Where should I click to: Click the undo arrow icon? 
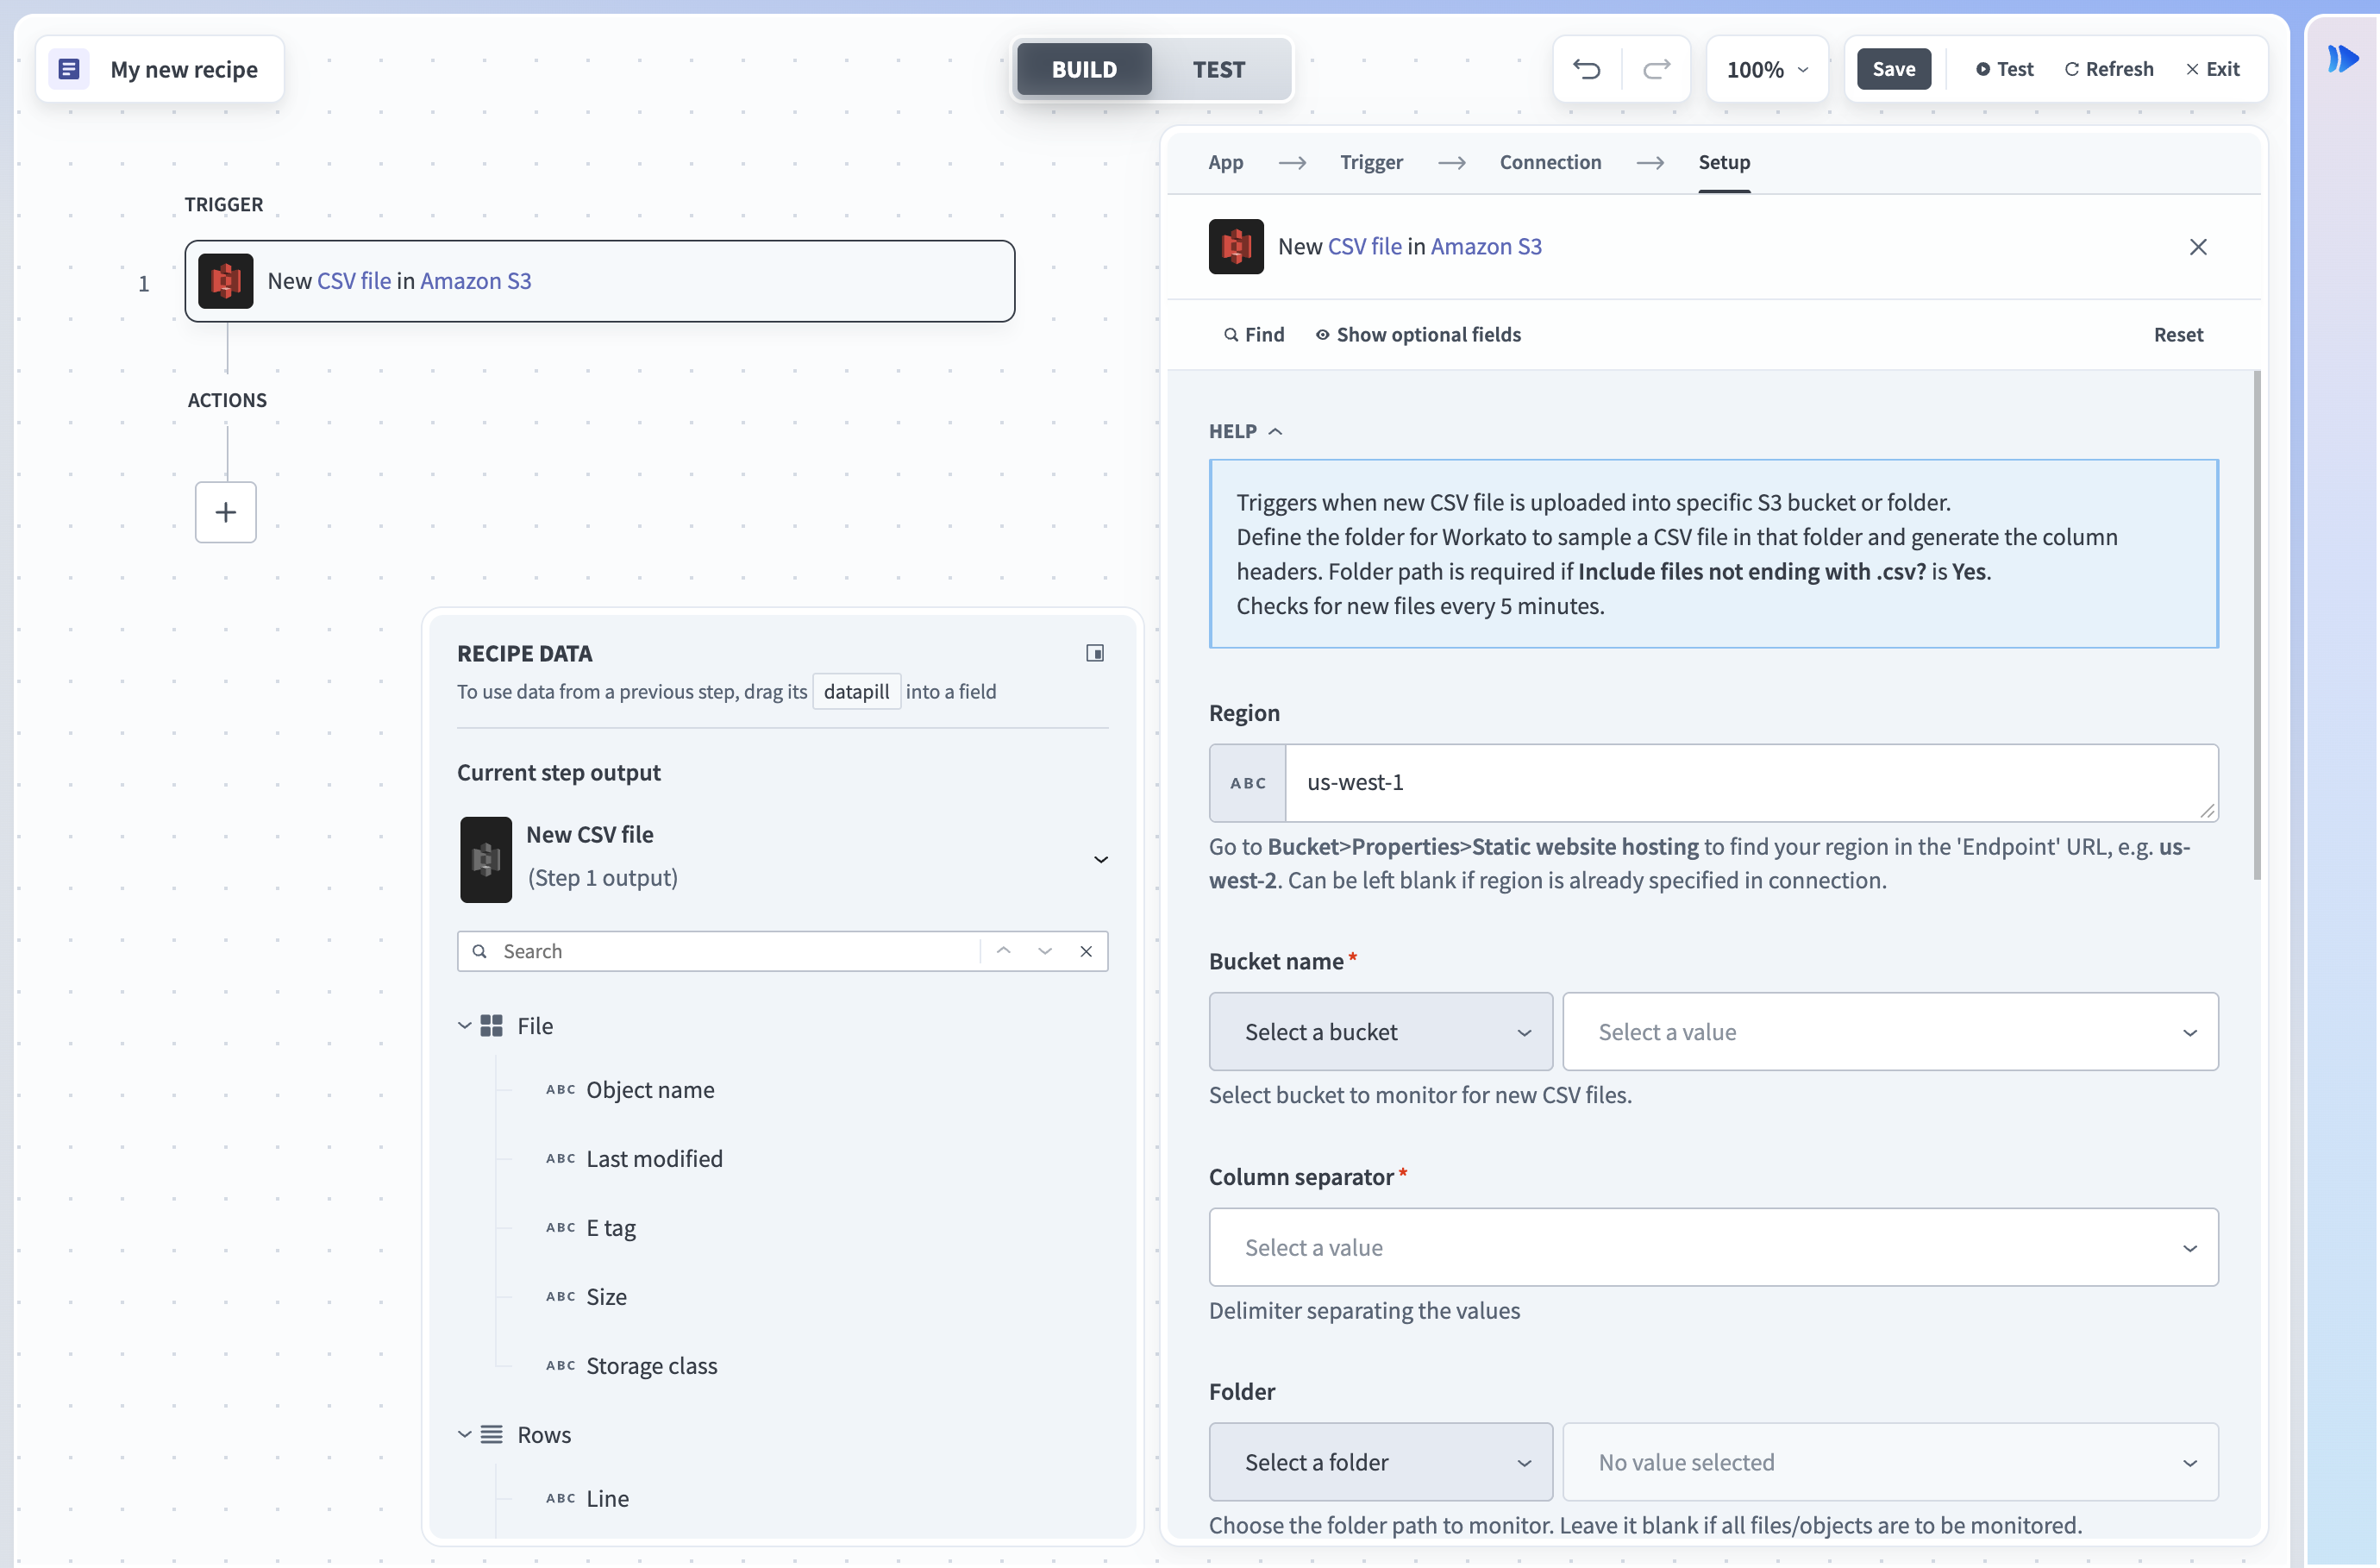pyautogui.click(x=1586, y=69)
